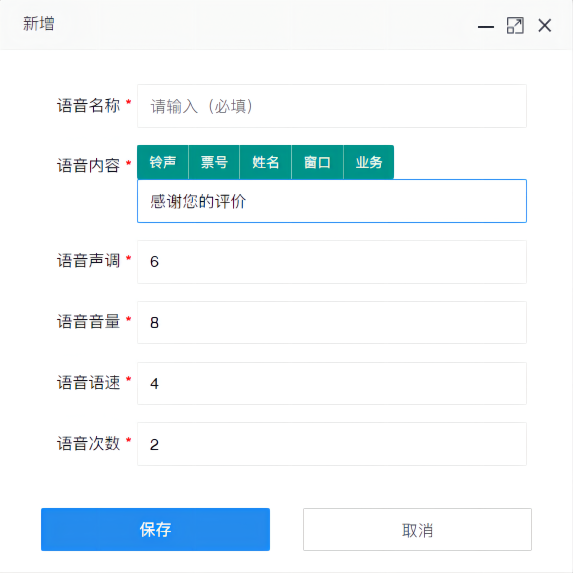This screenshot has height=573, width=573.
Task: Select the 语音次数 field showing 2
Action: (x=332, y=444)
